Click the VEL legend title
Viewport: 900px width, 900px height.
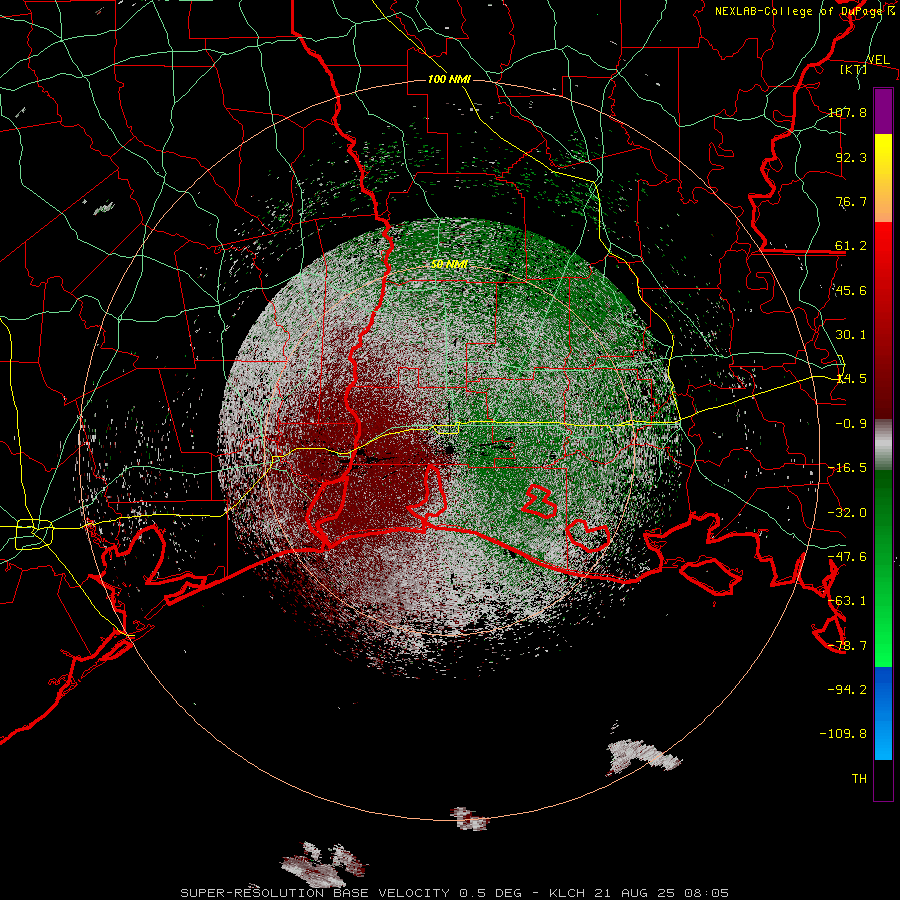[878, 59]
